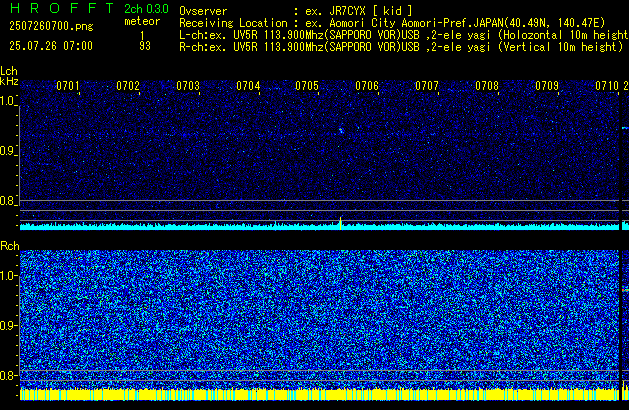The height and width of the screenshot is (410, 629).
Task: Select the 0710 time marker
Action: coord(607,86)
